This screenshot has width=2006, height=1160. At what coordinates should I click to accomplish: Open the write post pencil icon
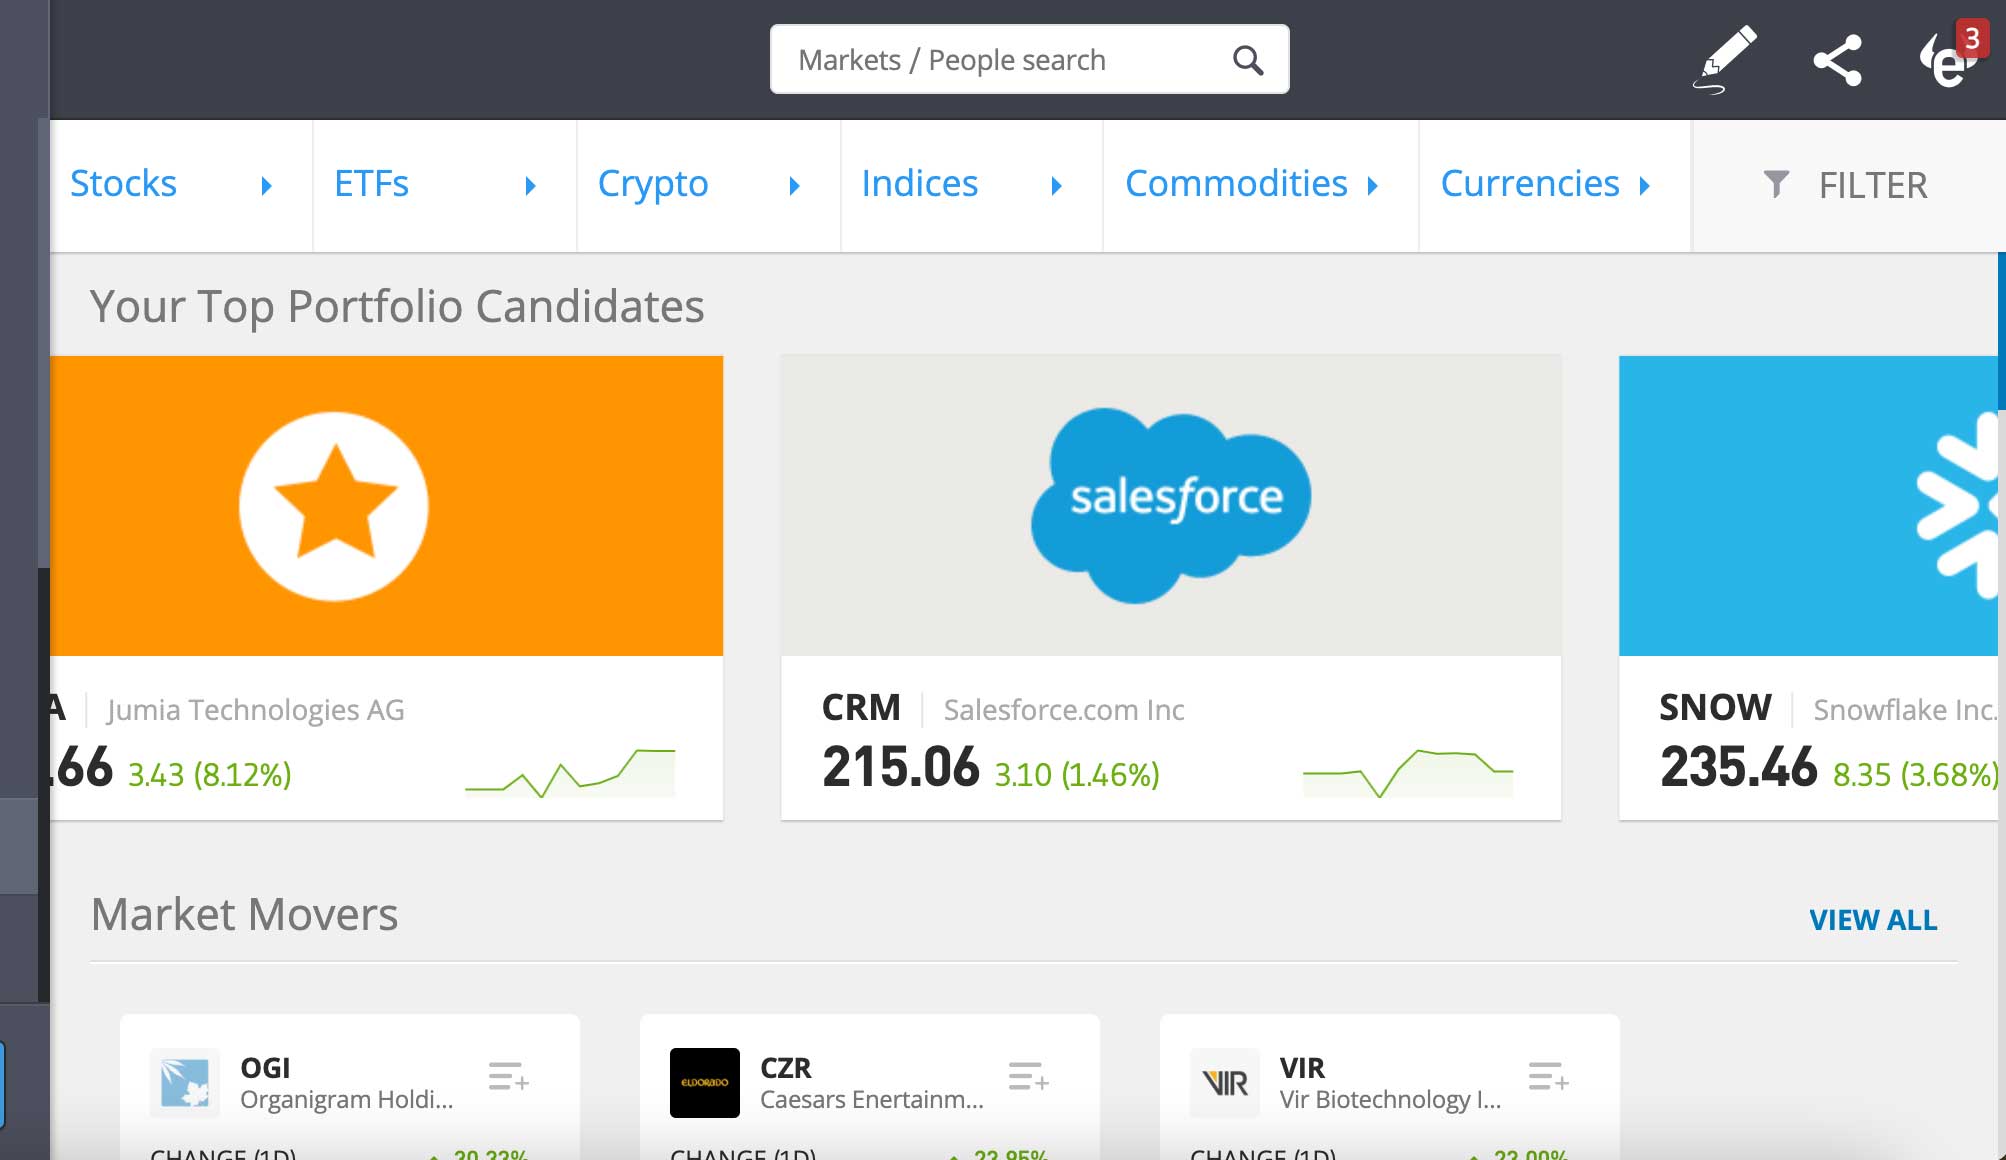1726,59
